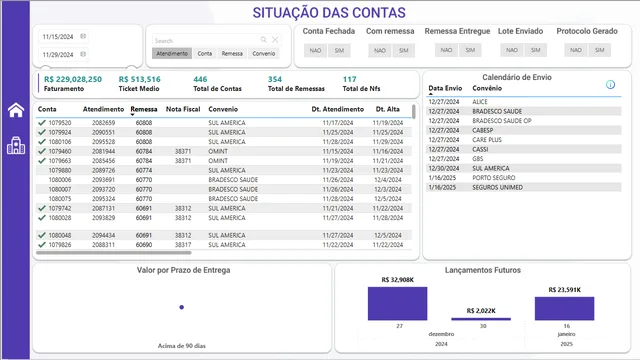The height and width of the screenshot is (360, 640).
Task: Set Conta Fechada to SIM
Action: 339,51
